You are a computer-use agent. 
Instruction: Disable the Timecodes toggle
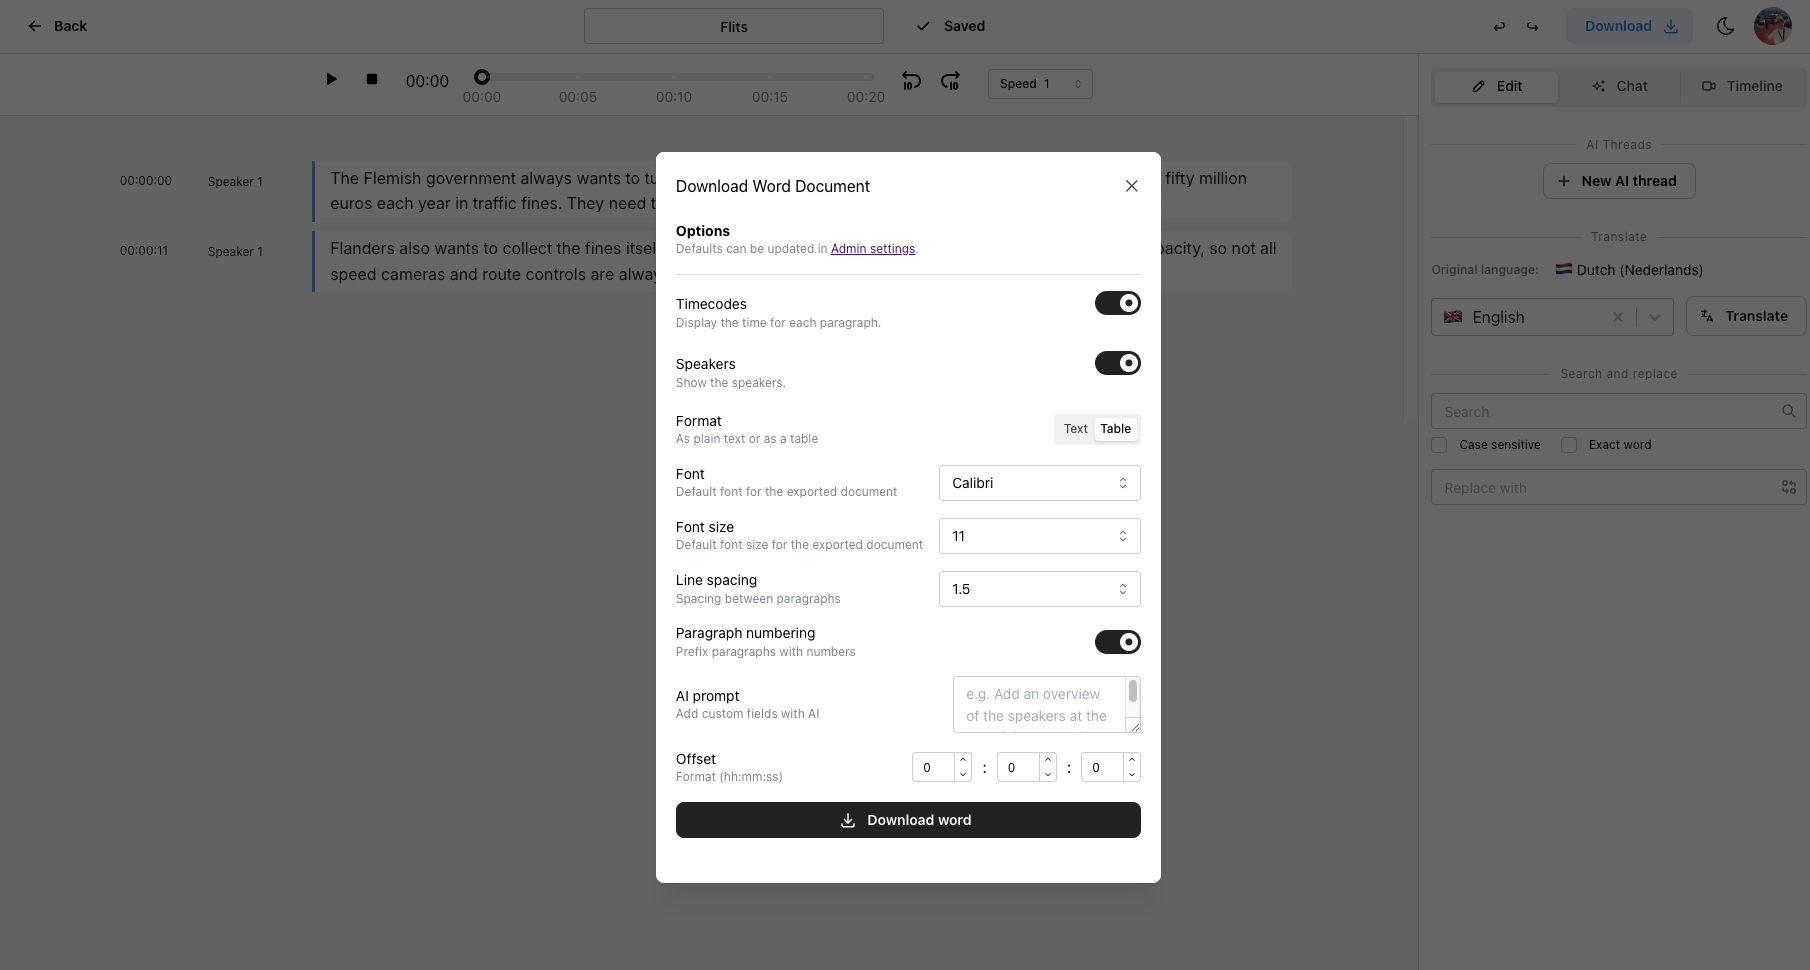[1117, 303]
